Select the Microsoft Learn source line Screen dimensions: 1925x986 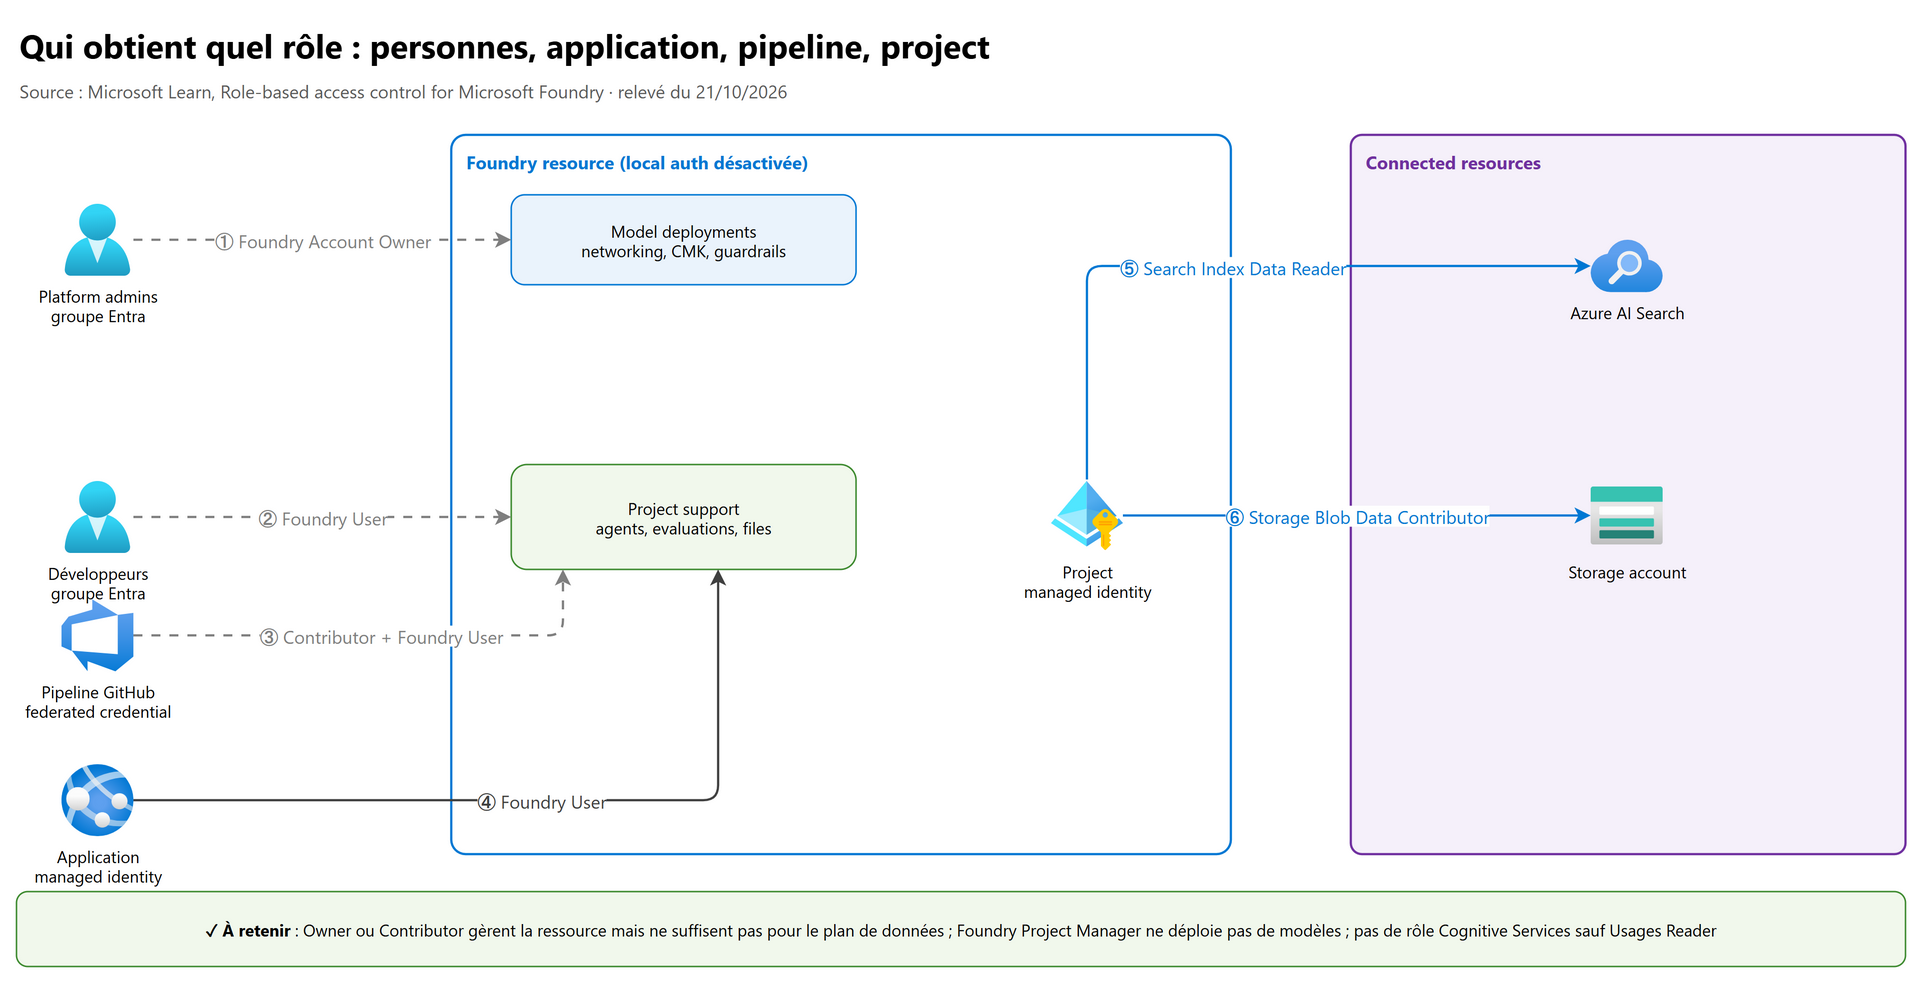coord(403,92)
